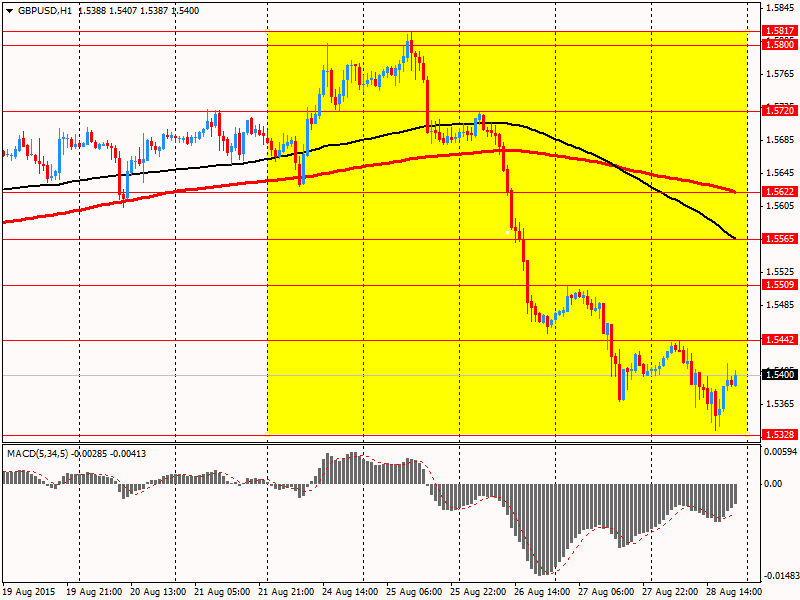Select the 1.5442 red price label
Screen dimensions: 800x600
779,340
